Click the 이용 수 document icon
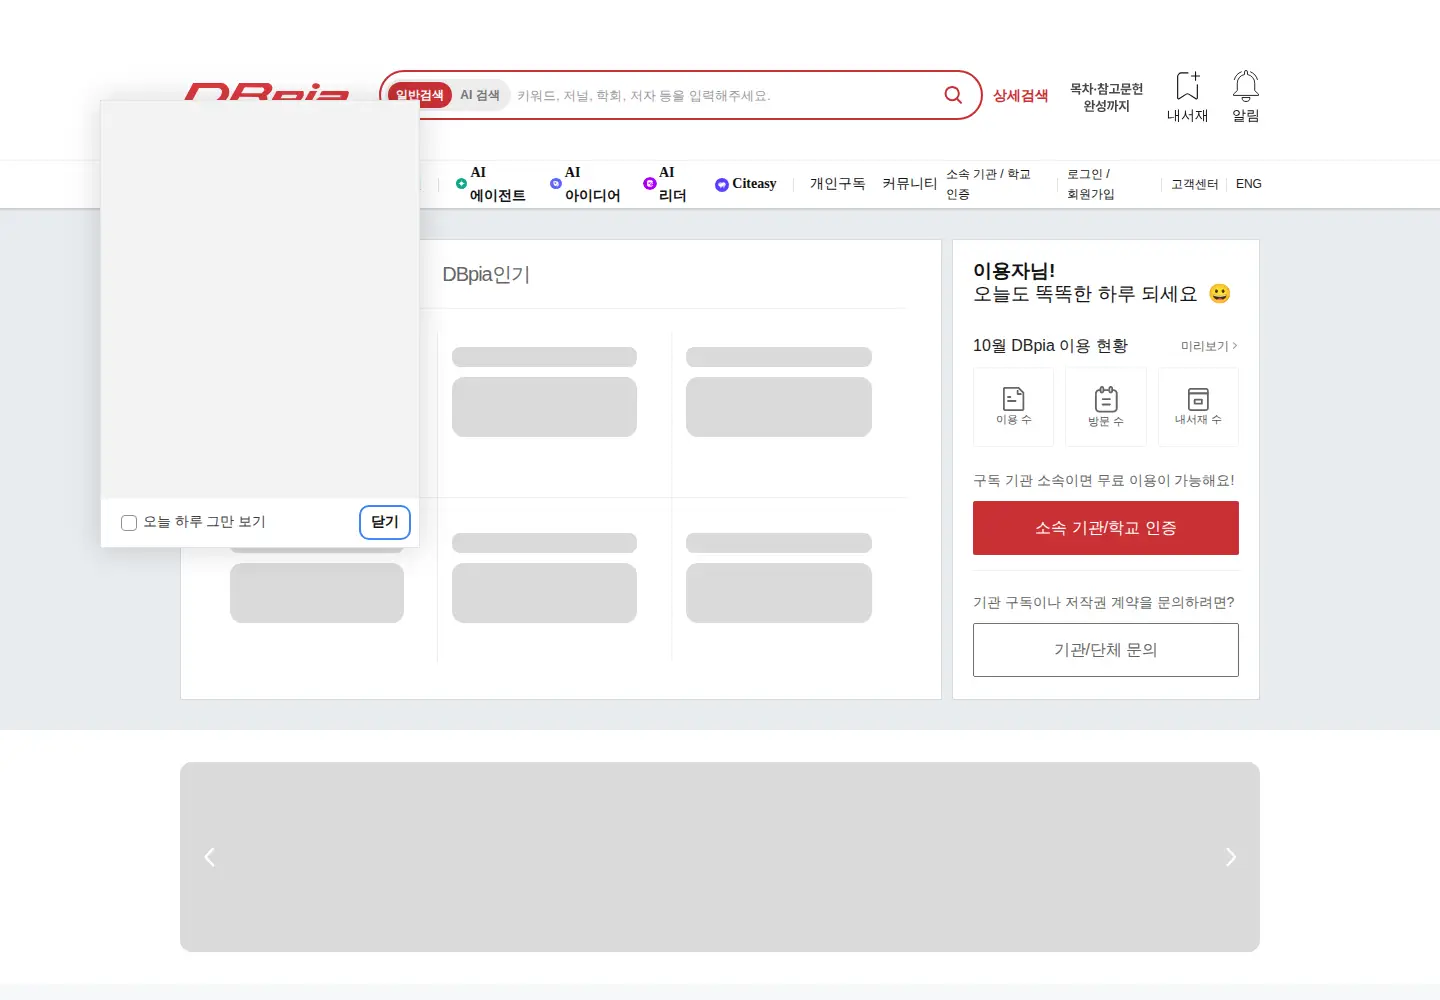The height and width of the screenshot is (1000, 1440). coord(1013,399)
